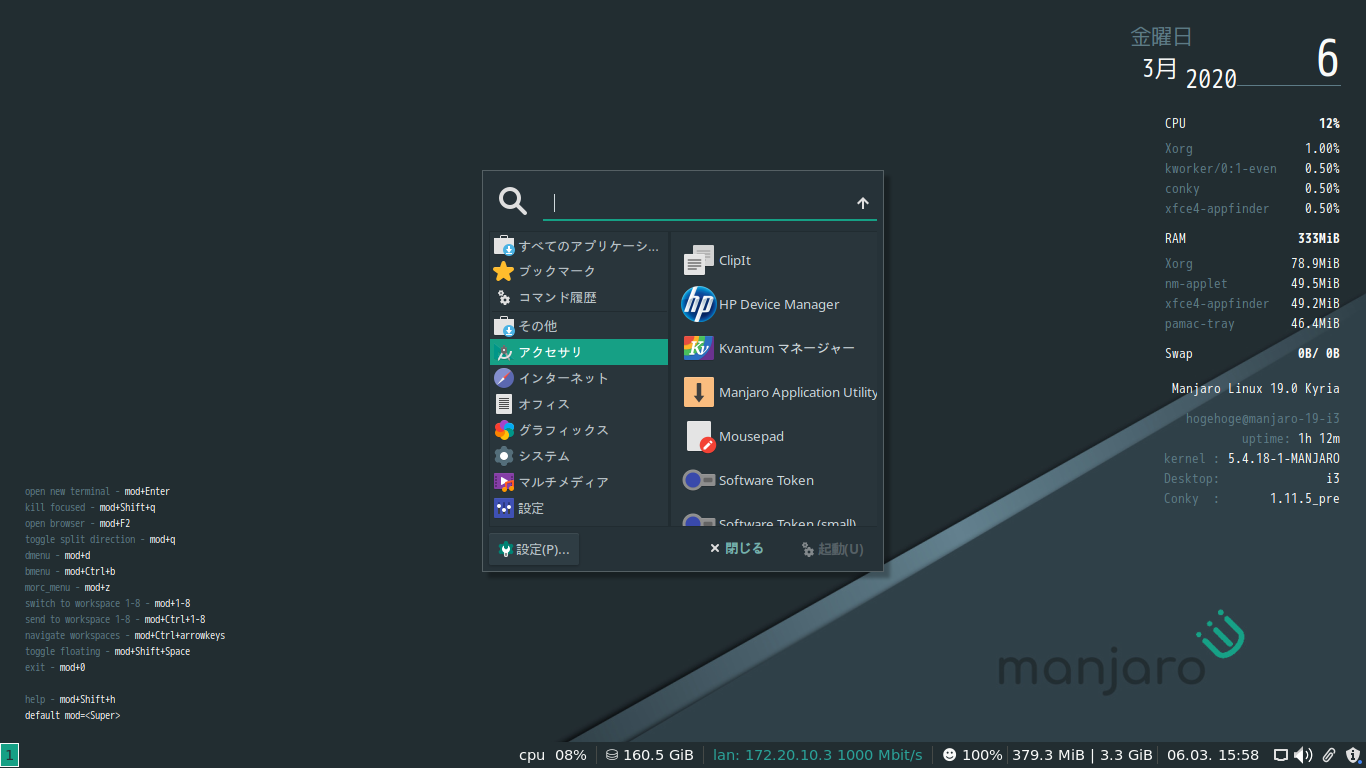The image size is (1366, 768).
Task: Click the 起動(U) launch button
Action: coord(833,549)
